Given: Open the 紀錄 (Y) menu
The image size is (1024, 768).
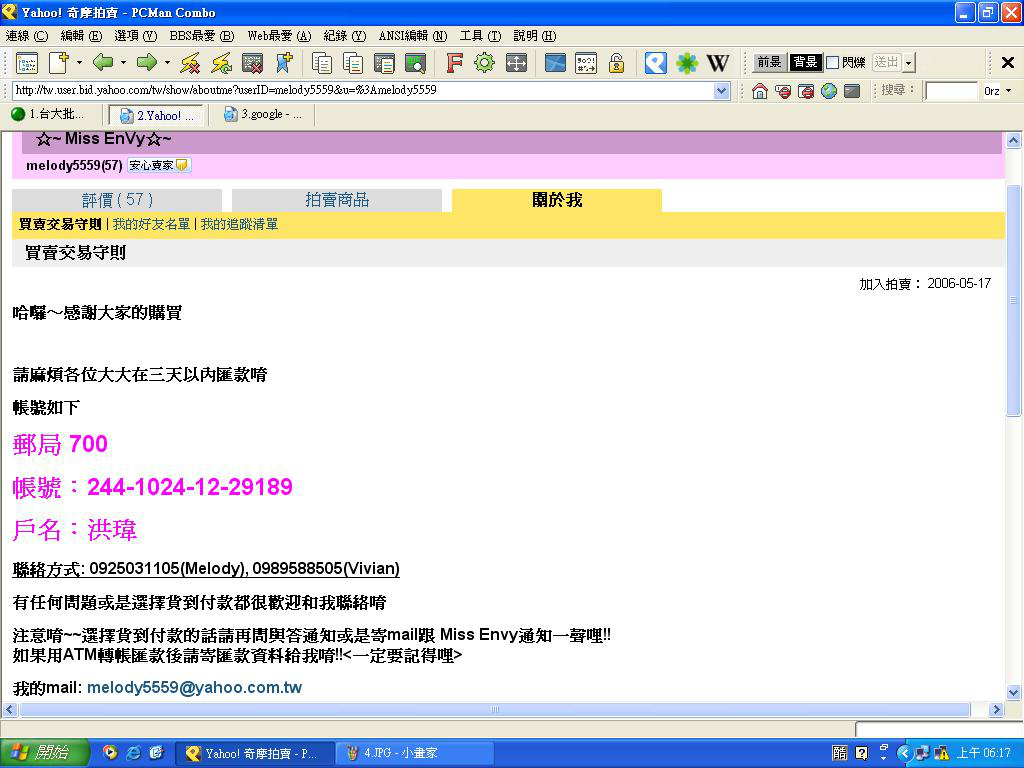Looking at the screenshot, I should 345,36.
